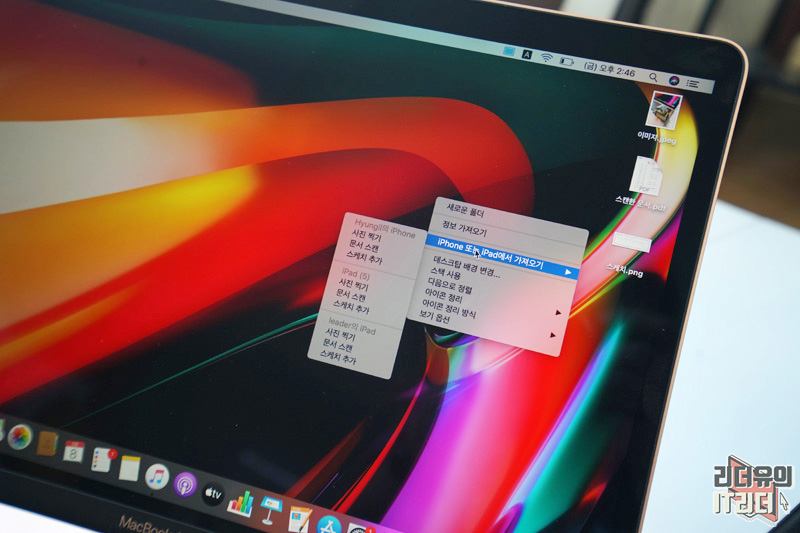800x533 pixels.
Task: Choose 정보 가져오기 from context menu
Action: (x=464, y=229)
